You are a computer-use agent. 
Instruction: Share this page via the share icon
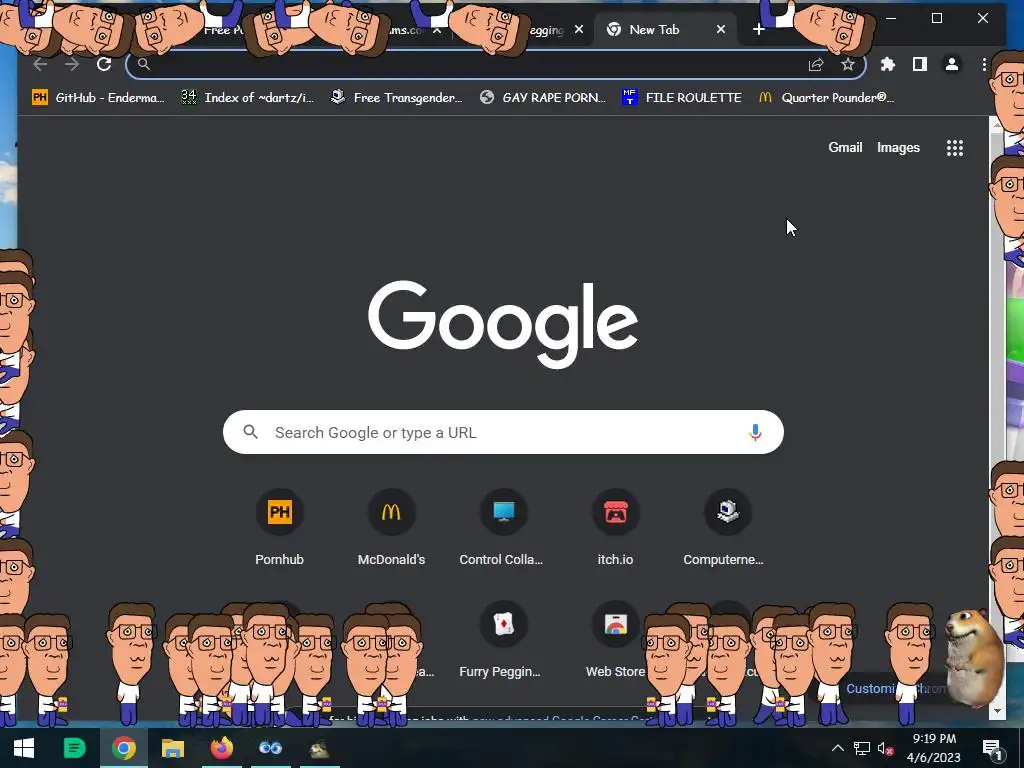click(816, 64)
